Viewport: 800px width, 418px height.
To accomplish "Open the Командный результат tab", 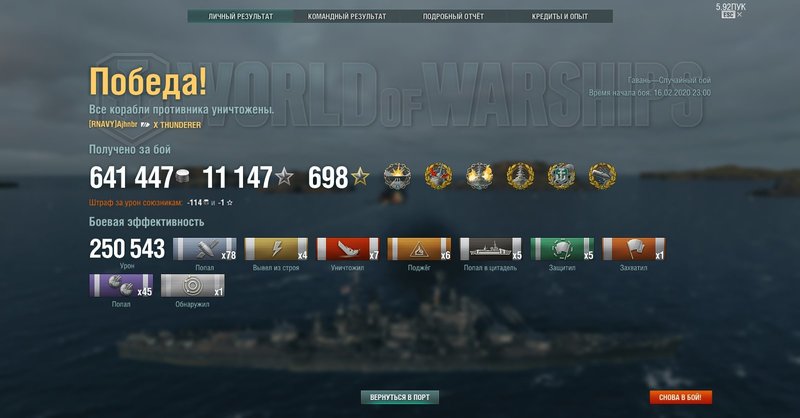I will [347, 16].
